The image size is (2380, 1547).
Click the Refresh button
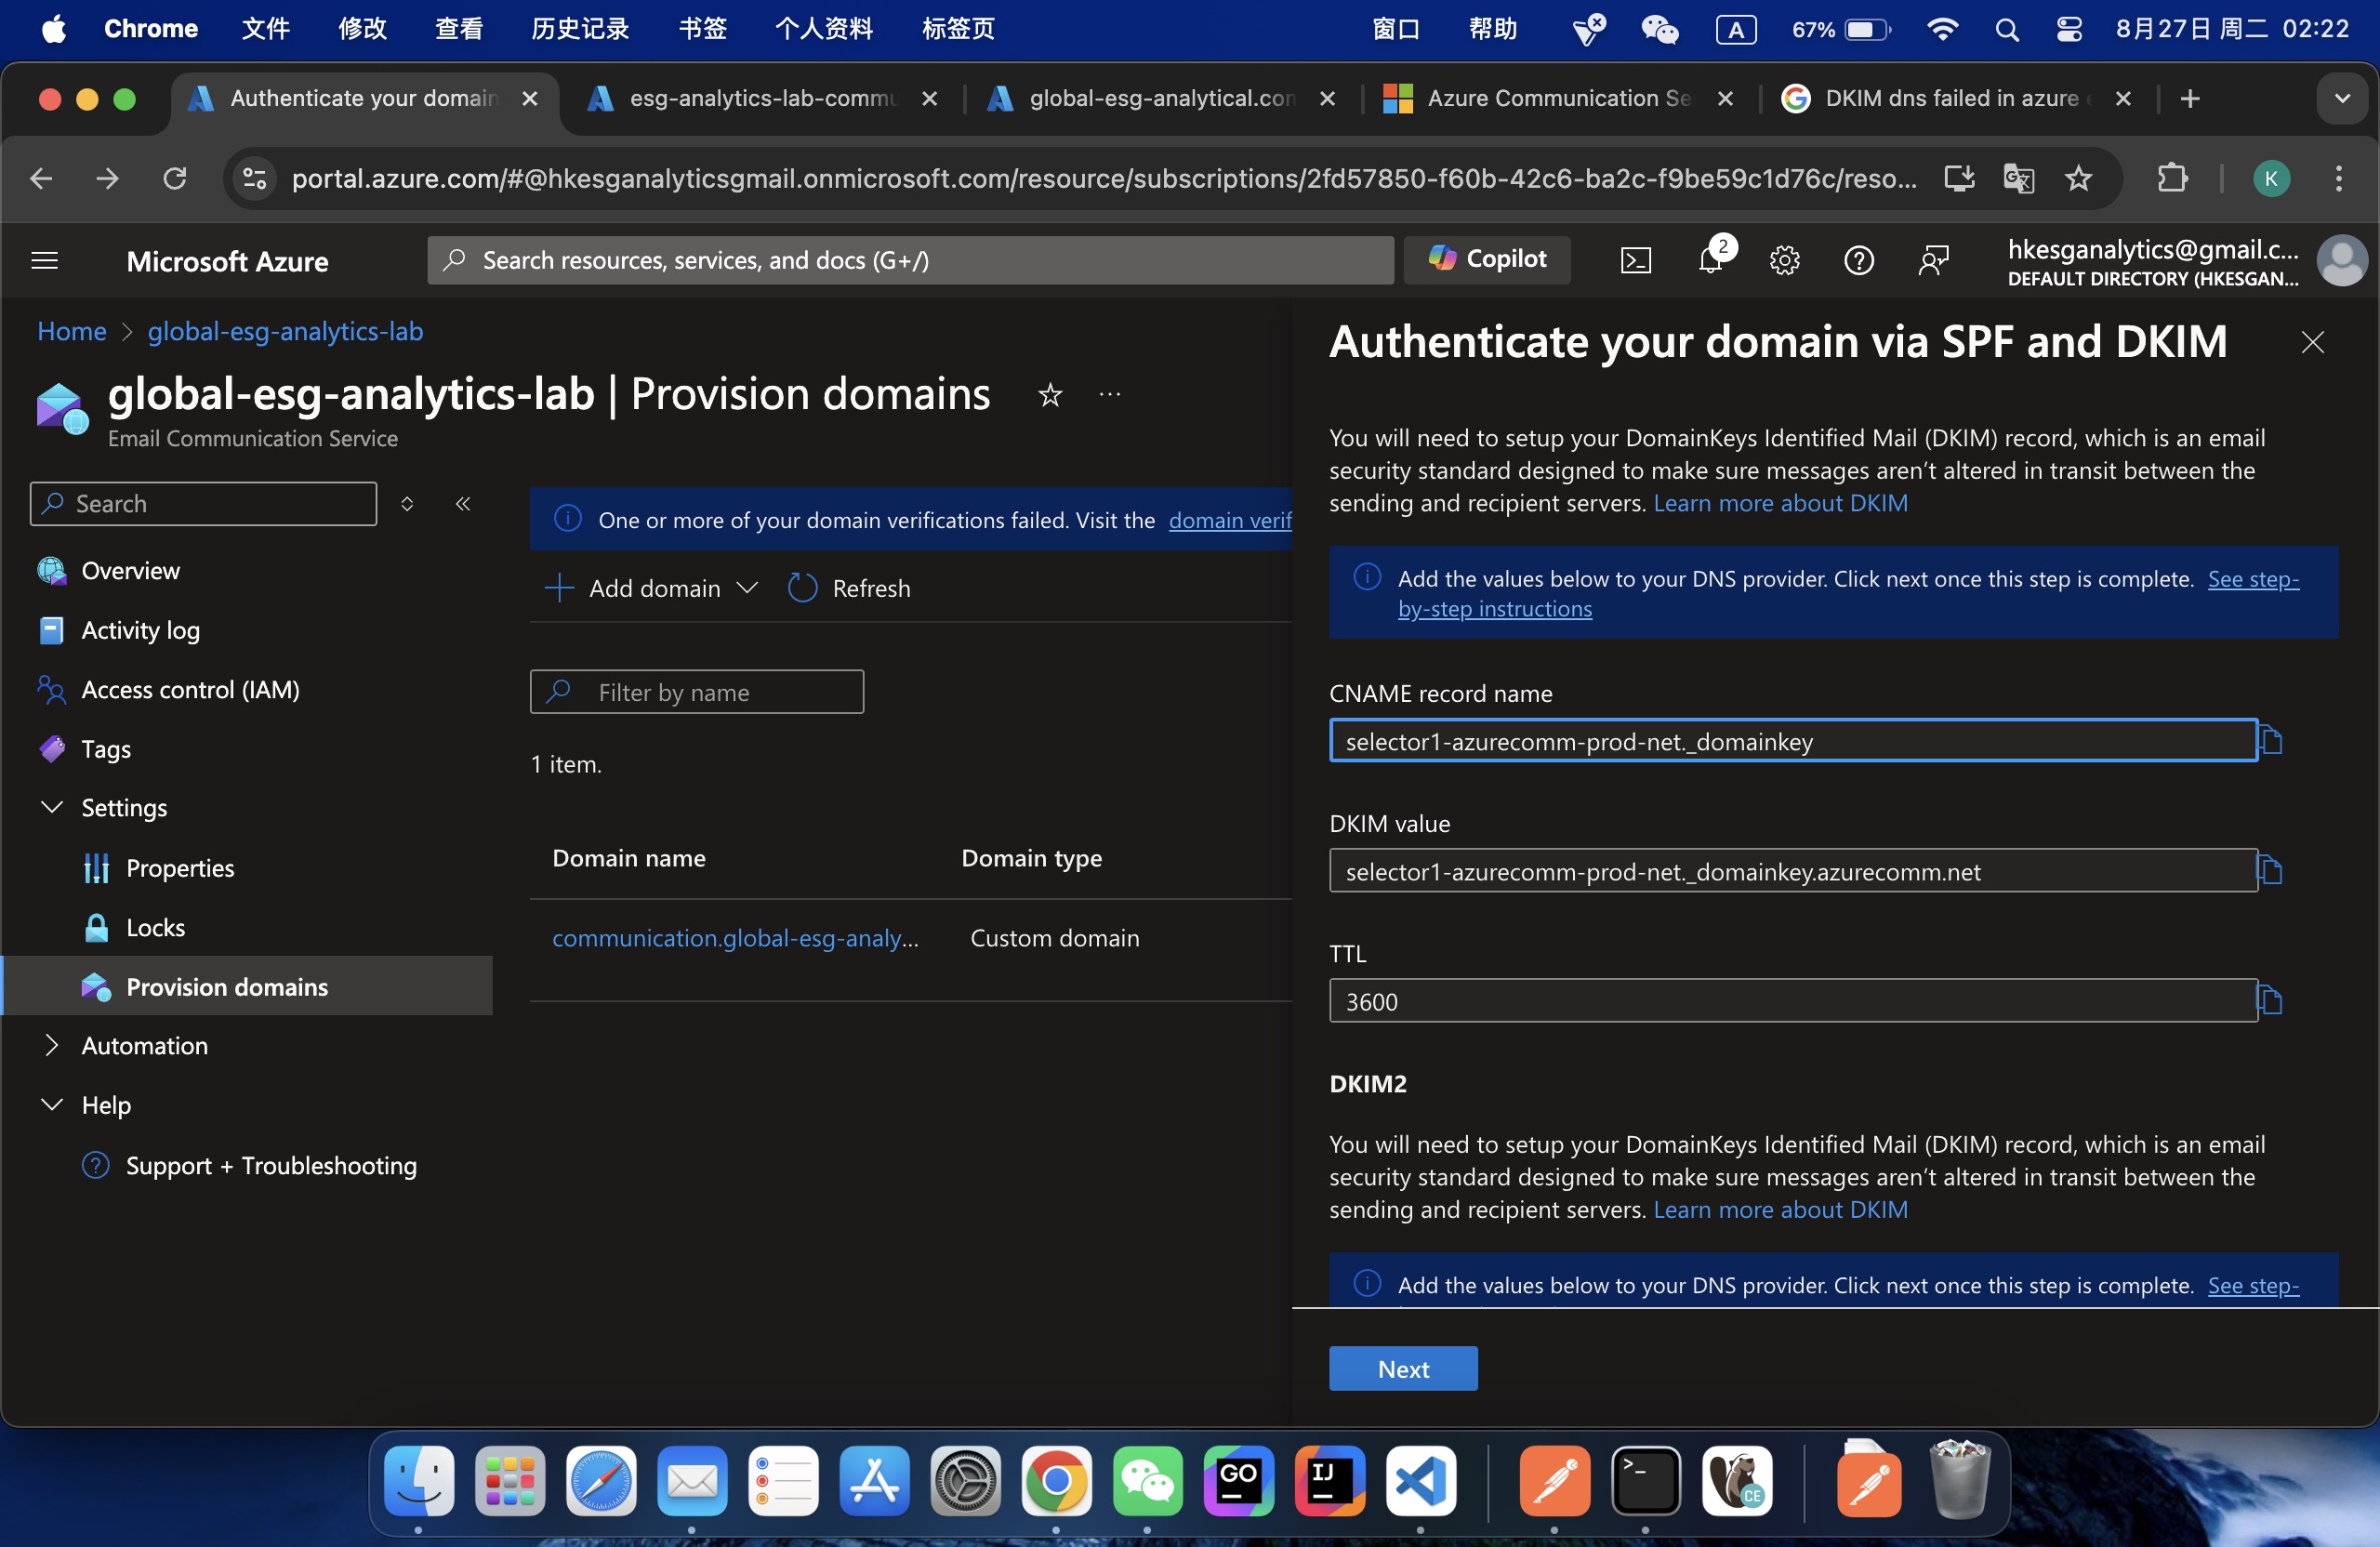(x=850, y=588)
